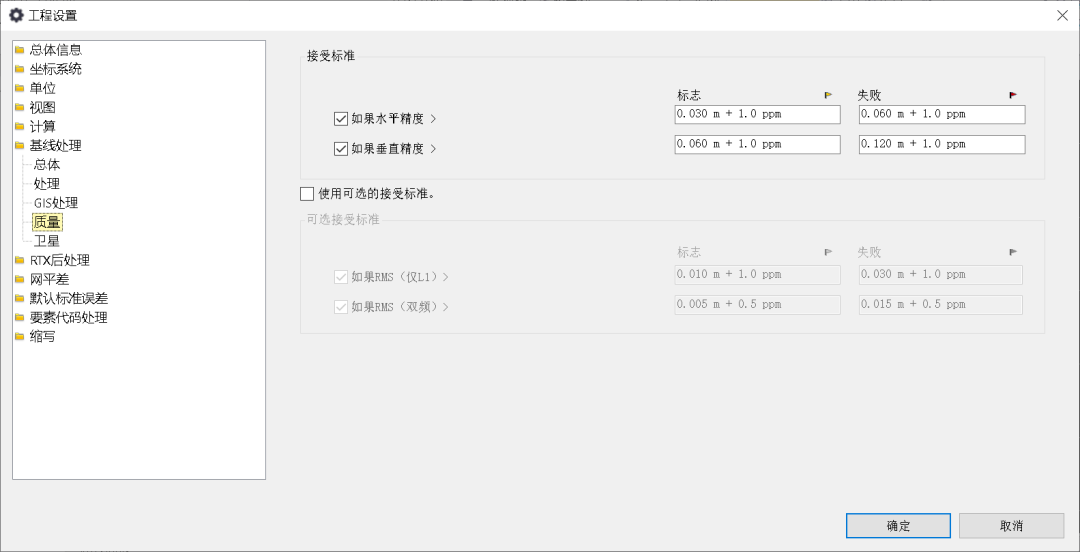Click the folder icon beside 网平差
This screenshot has height=552, width=1080.
pyautogui.click(x=20, y=280)
